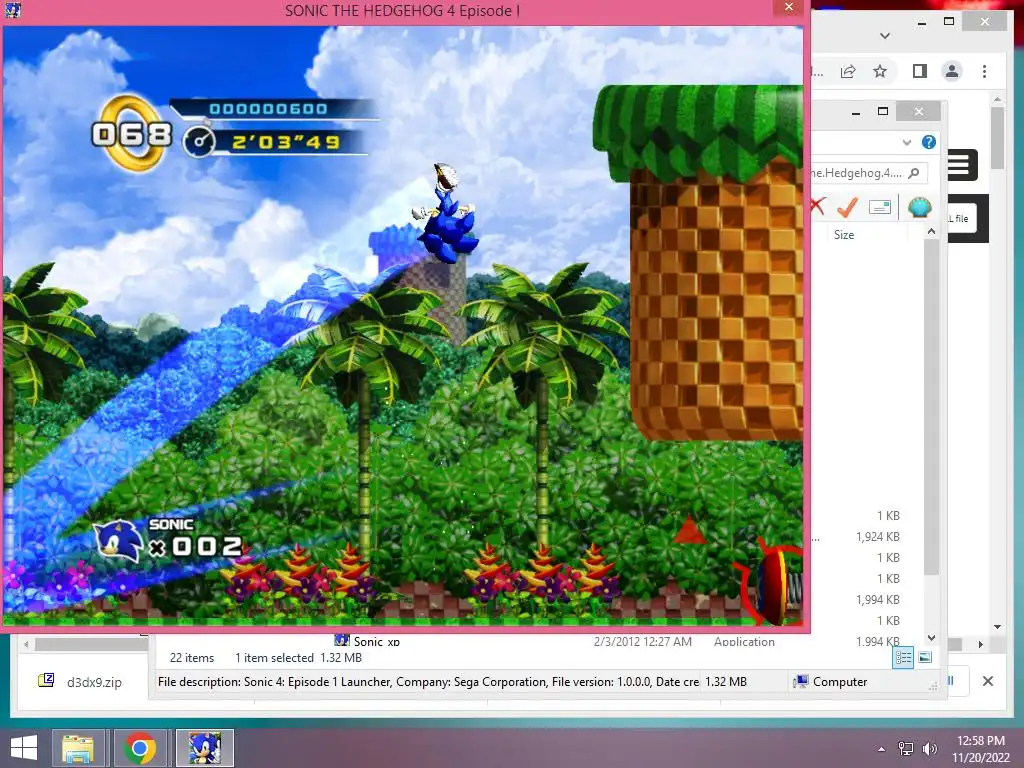Switch Explorer to large icons view
Image resolution: width=1024 pixels, height=768 pixels.
925,658
